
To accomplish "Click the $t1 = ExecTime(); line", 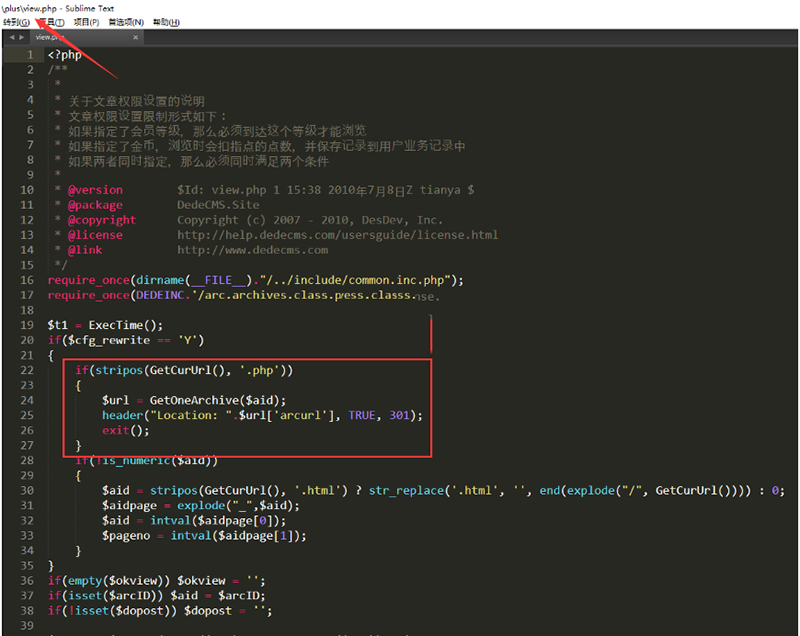I will click(x=105, y=325).
